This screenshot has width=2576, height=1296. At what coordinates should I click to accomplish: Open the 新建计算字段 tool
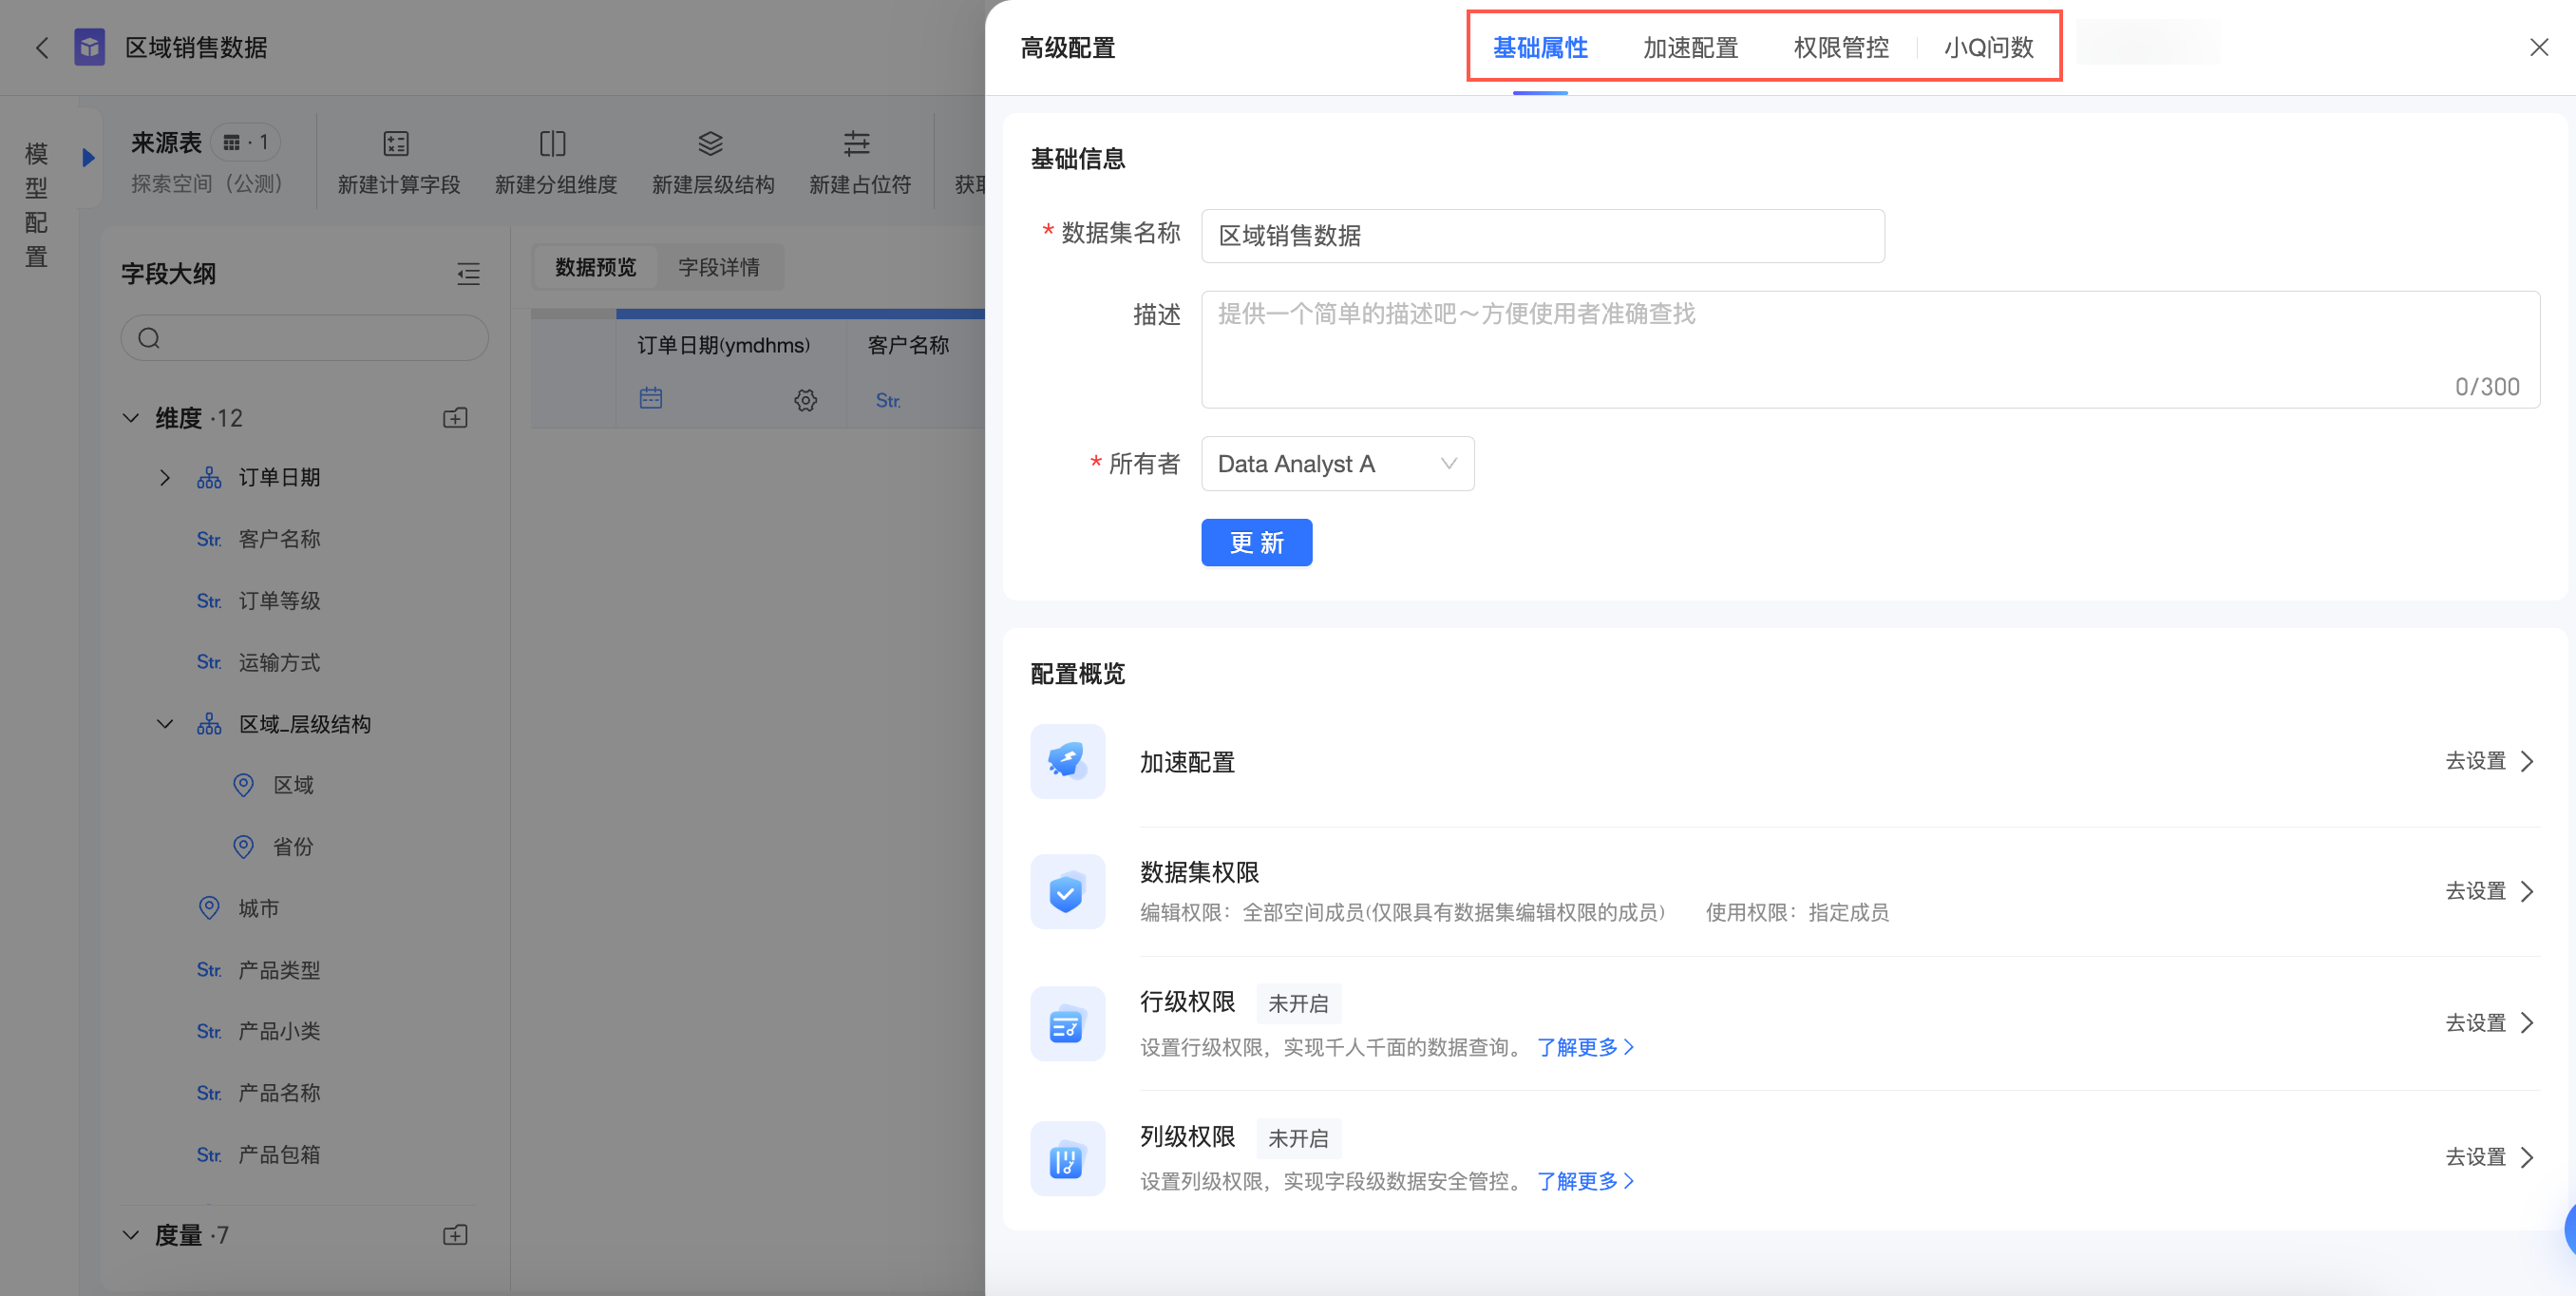coord(398,162)
